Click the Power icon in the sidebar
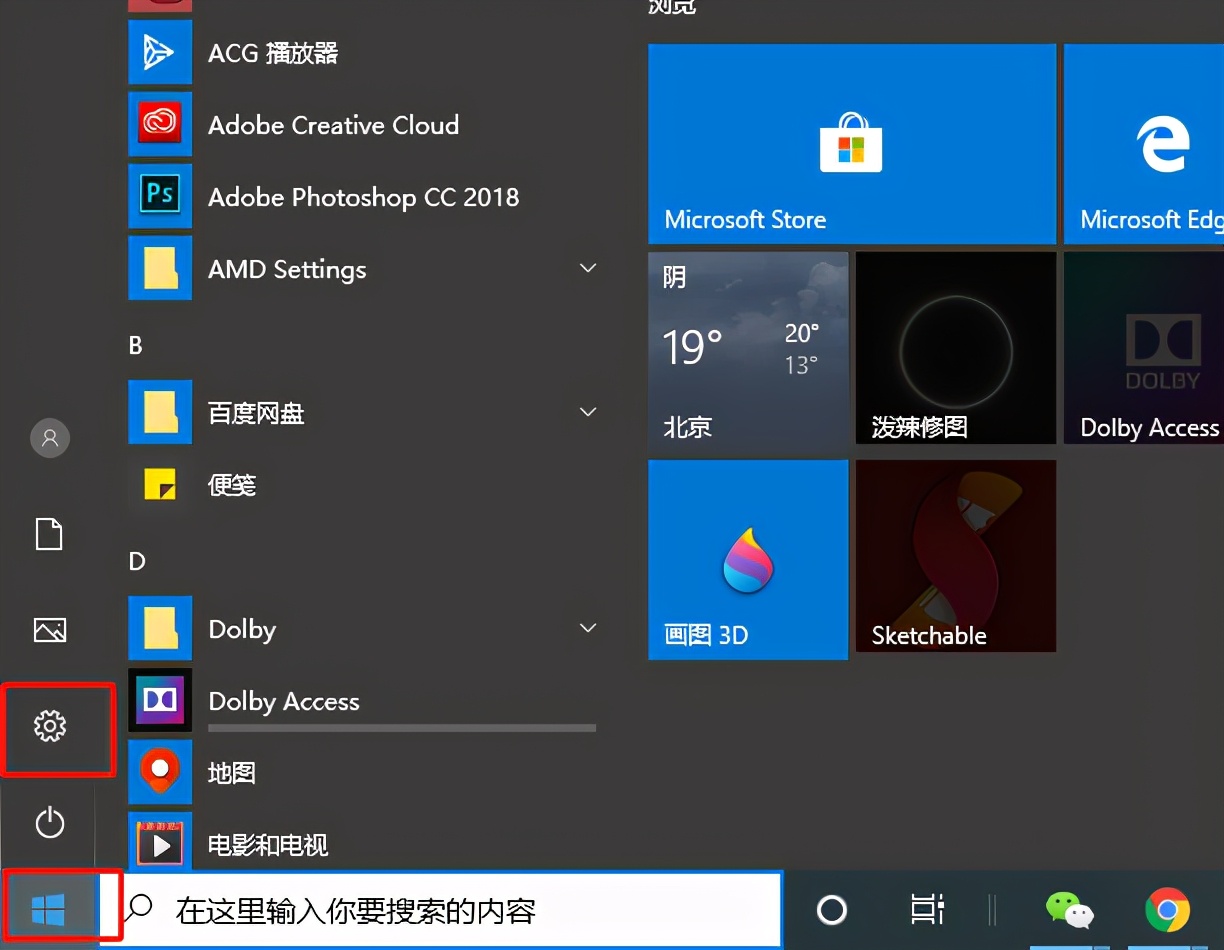This screenshot has width=1224, height=950. pos(49,823)
